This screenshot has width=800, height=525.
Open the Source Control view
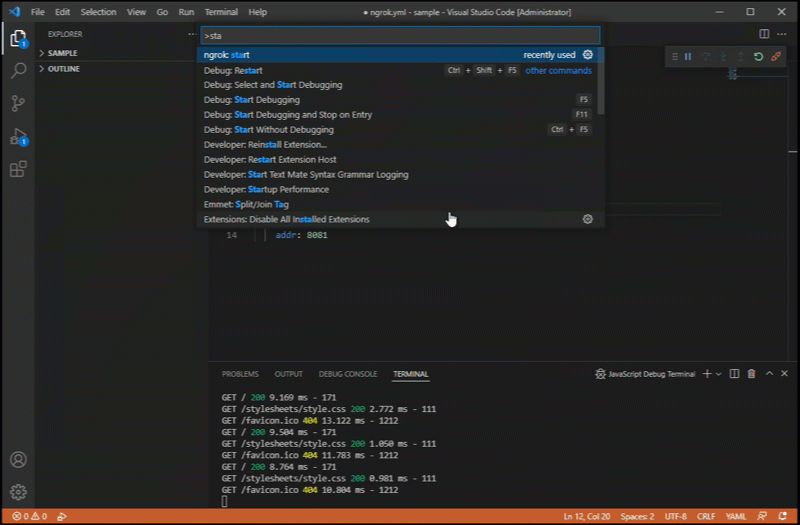click(18, 103)
